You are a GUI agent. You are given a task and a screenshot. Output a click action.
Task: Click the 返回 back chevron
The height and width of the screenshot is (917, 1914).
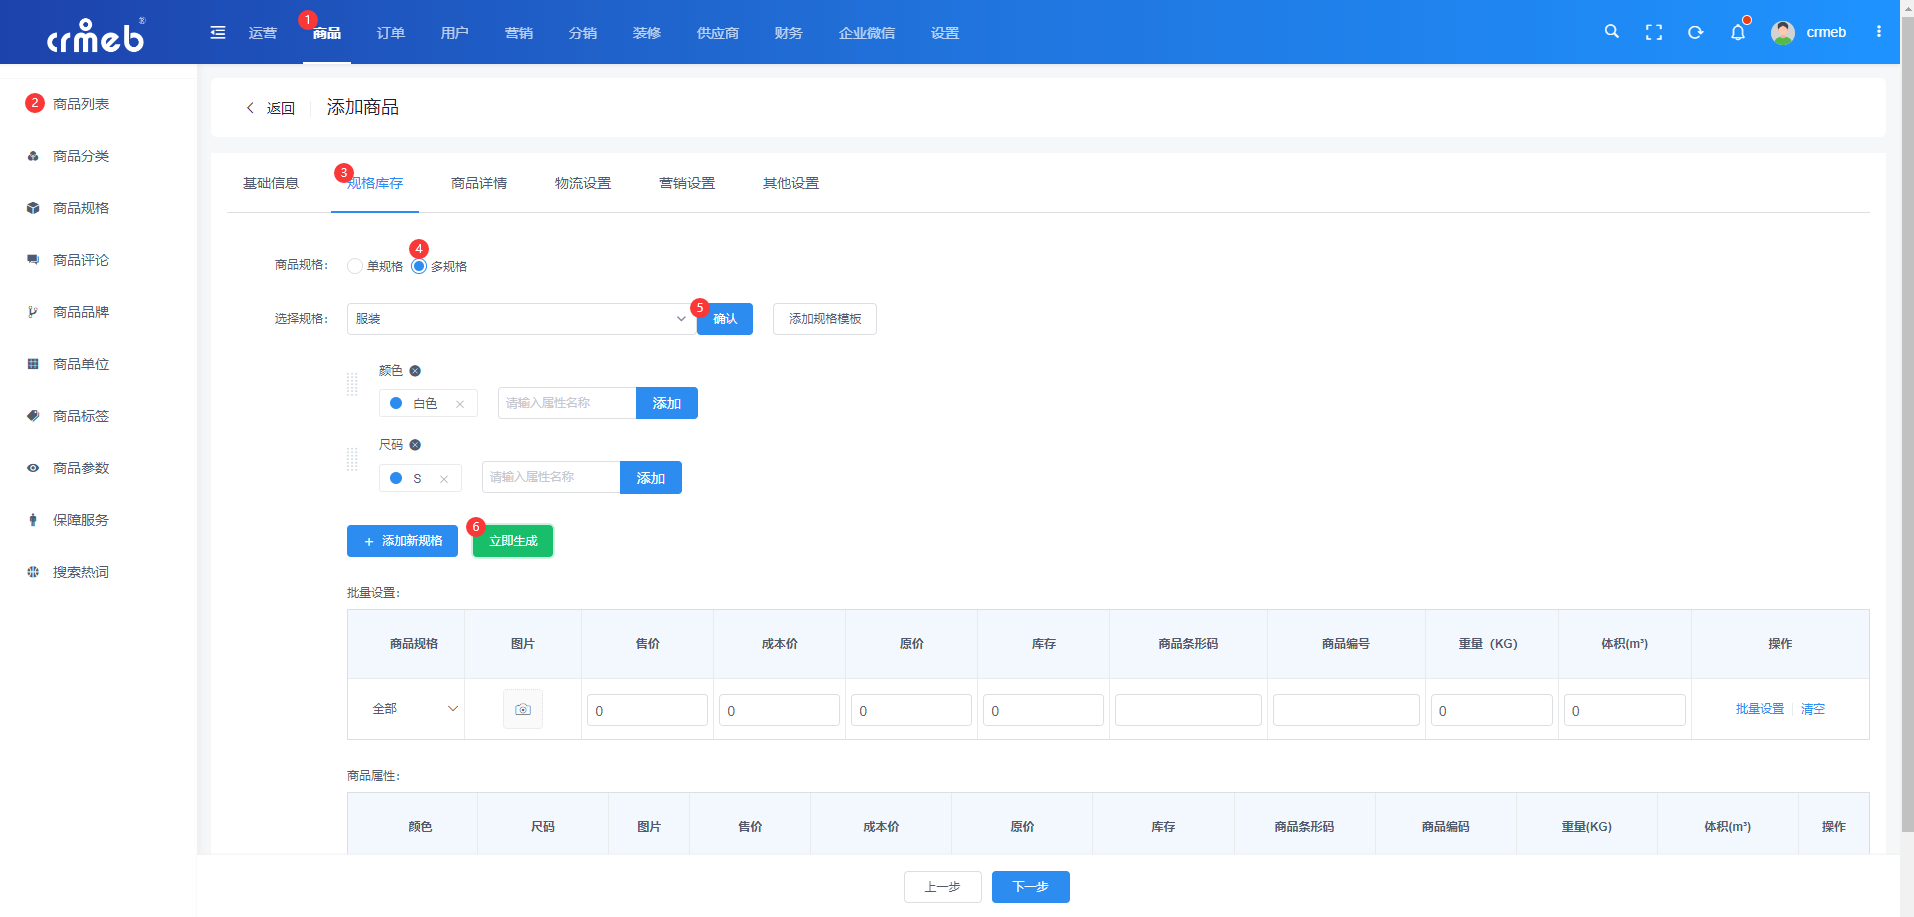tap(250, 108)
